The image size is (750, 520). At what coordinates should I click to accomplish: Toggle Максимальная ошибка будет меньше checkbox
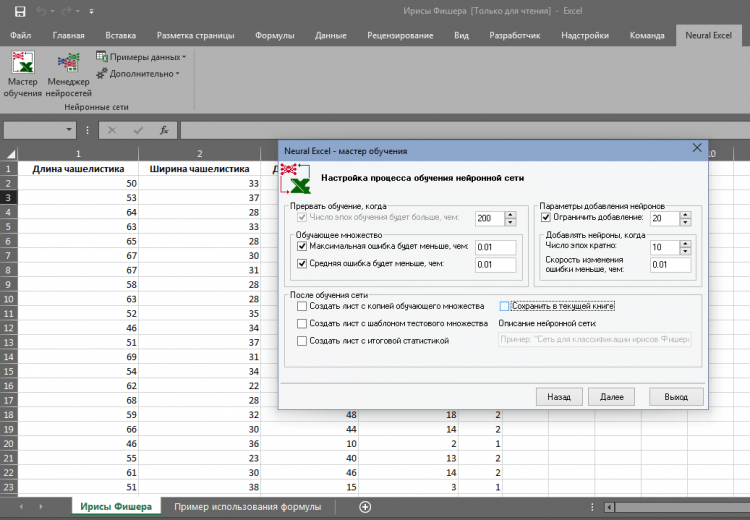(303, 246)
